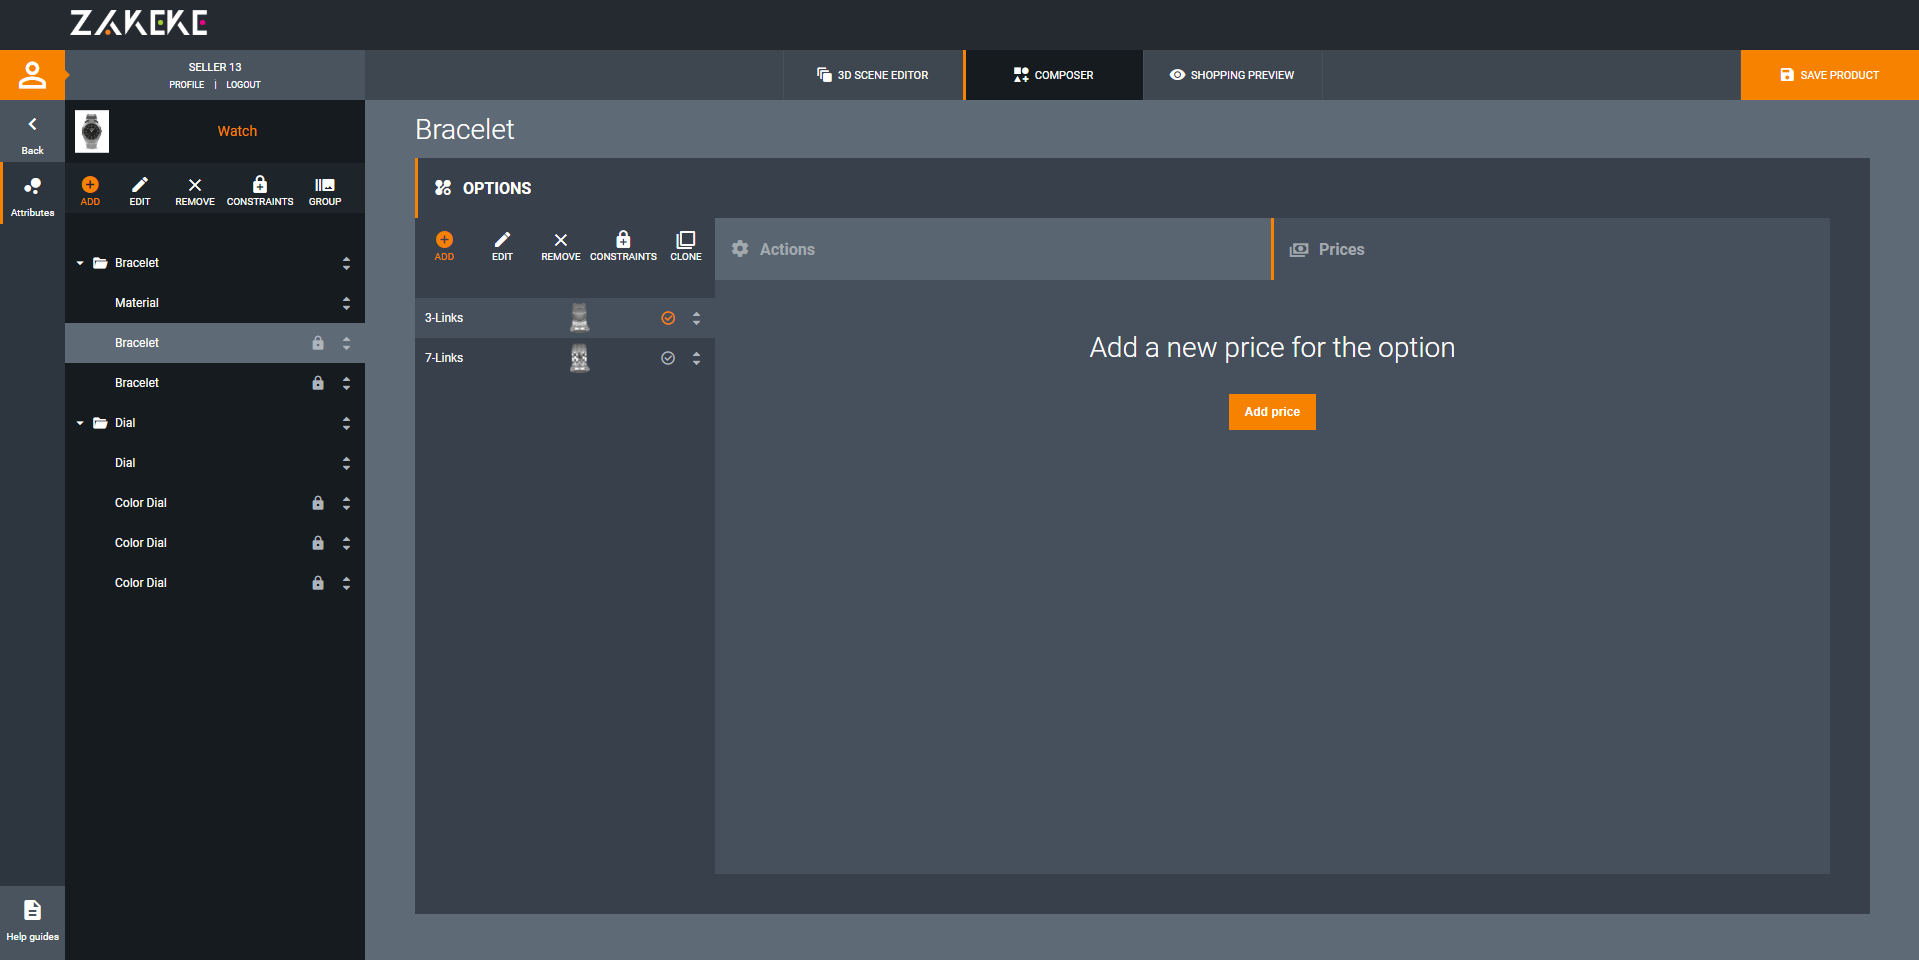Save the product
Image resolution: width=1919 pixels, height=960 pixels.
click(1829, 75)
